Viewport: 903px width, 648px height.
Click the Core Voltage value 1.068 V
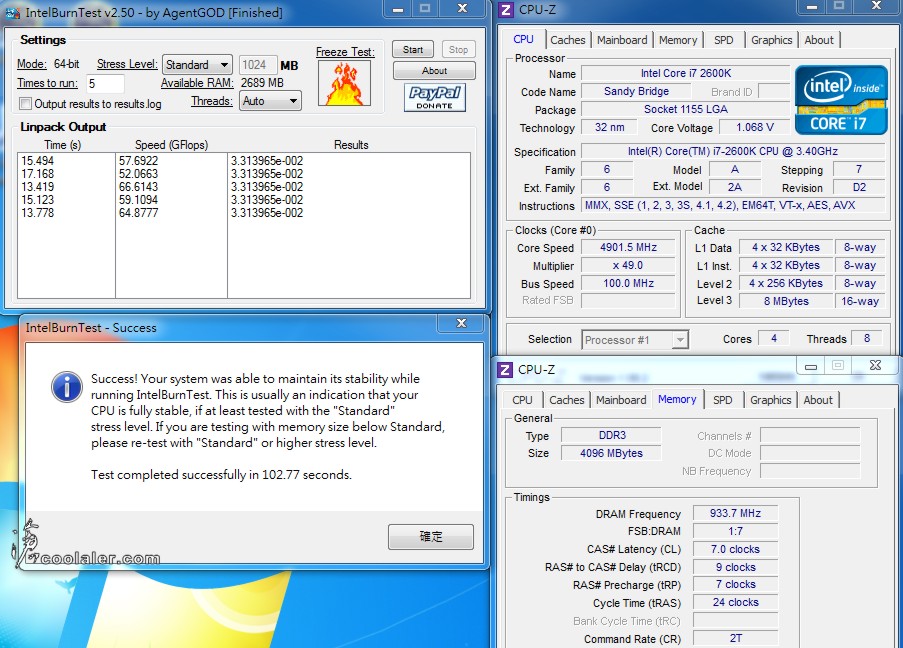[x=754, y=127]
